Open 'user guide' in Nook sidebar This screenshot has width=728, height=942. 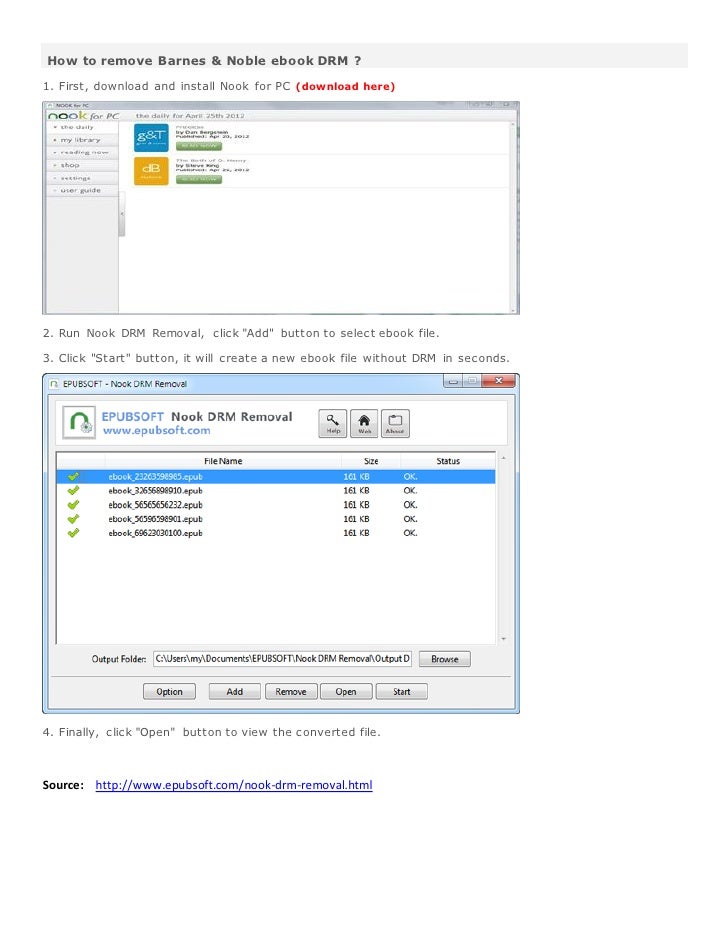click(80, 190)
